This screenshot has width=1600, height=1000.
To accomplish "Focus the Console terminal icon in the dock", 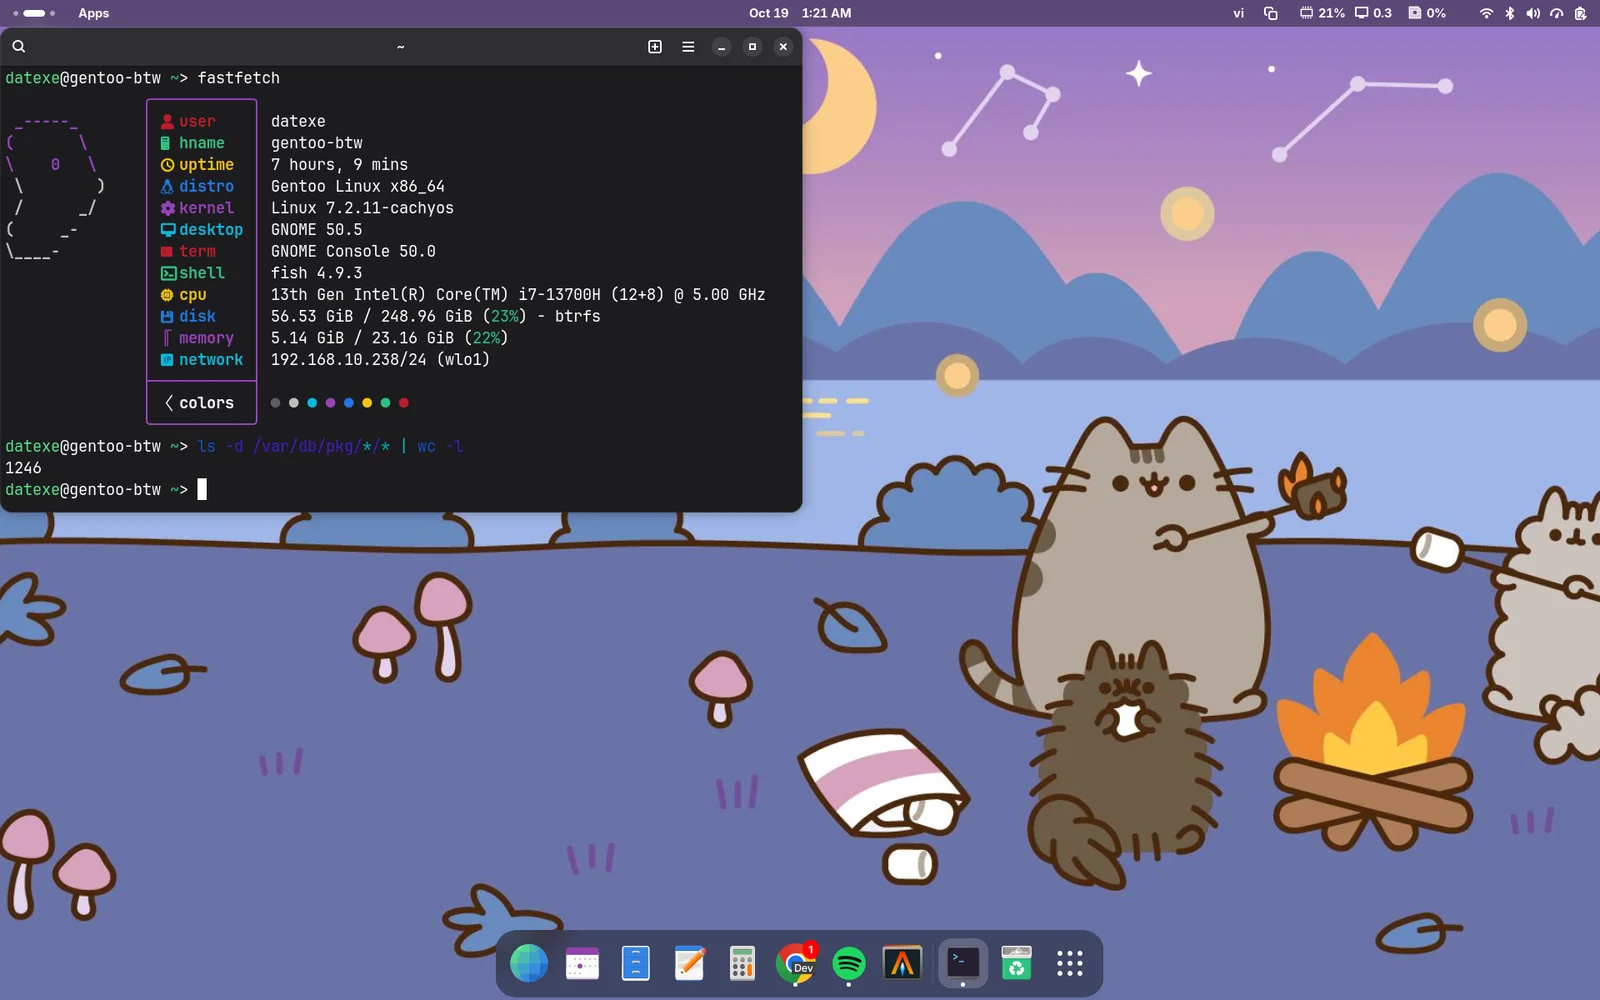I will pos(963,962).
